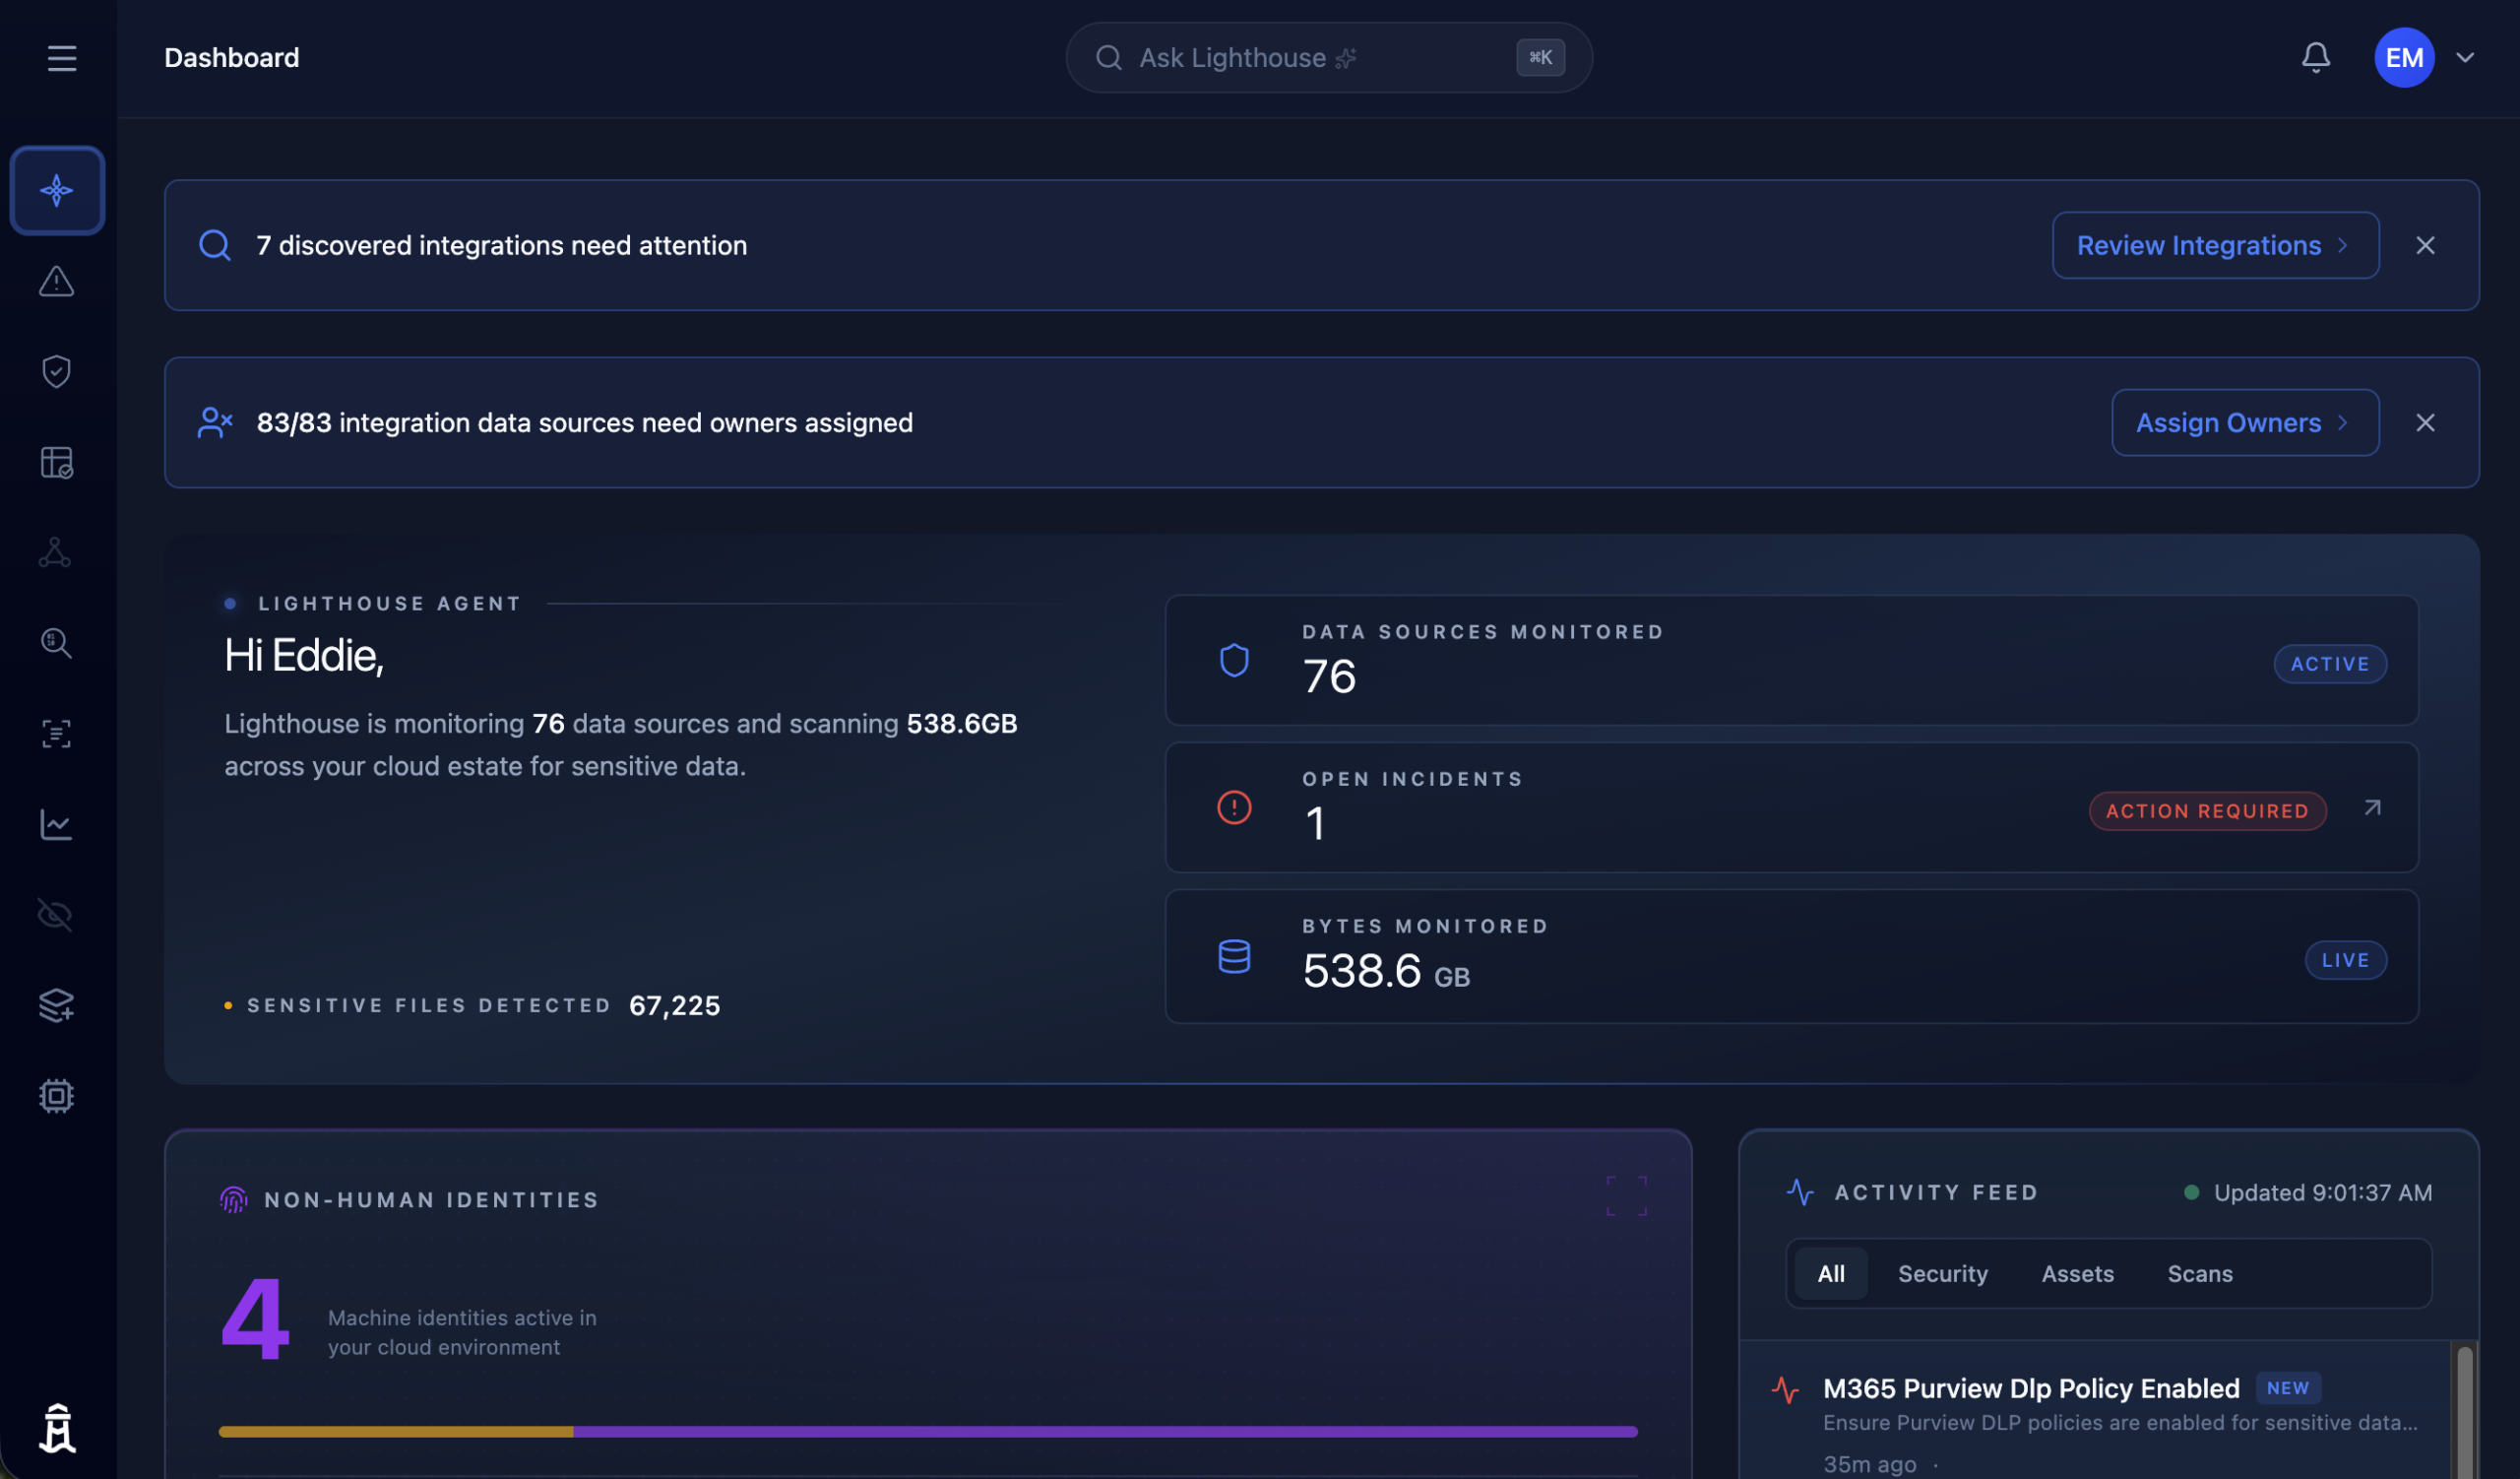The width and height of the screenshot is (2520, 1479).
Task: Click the Open Incidents alert icon
Action: point(1234,807)
